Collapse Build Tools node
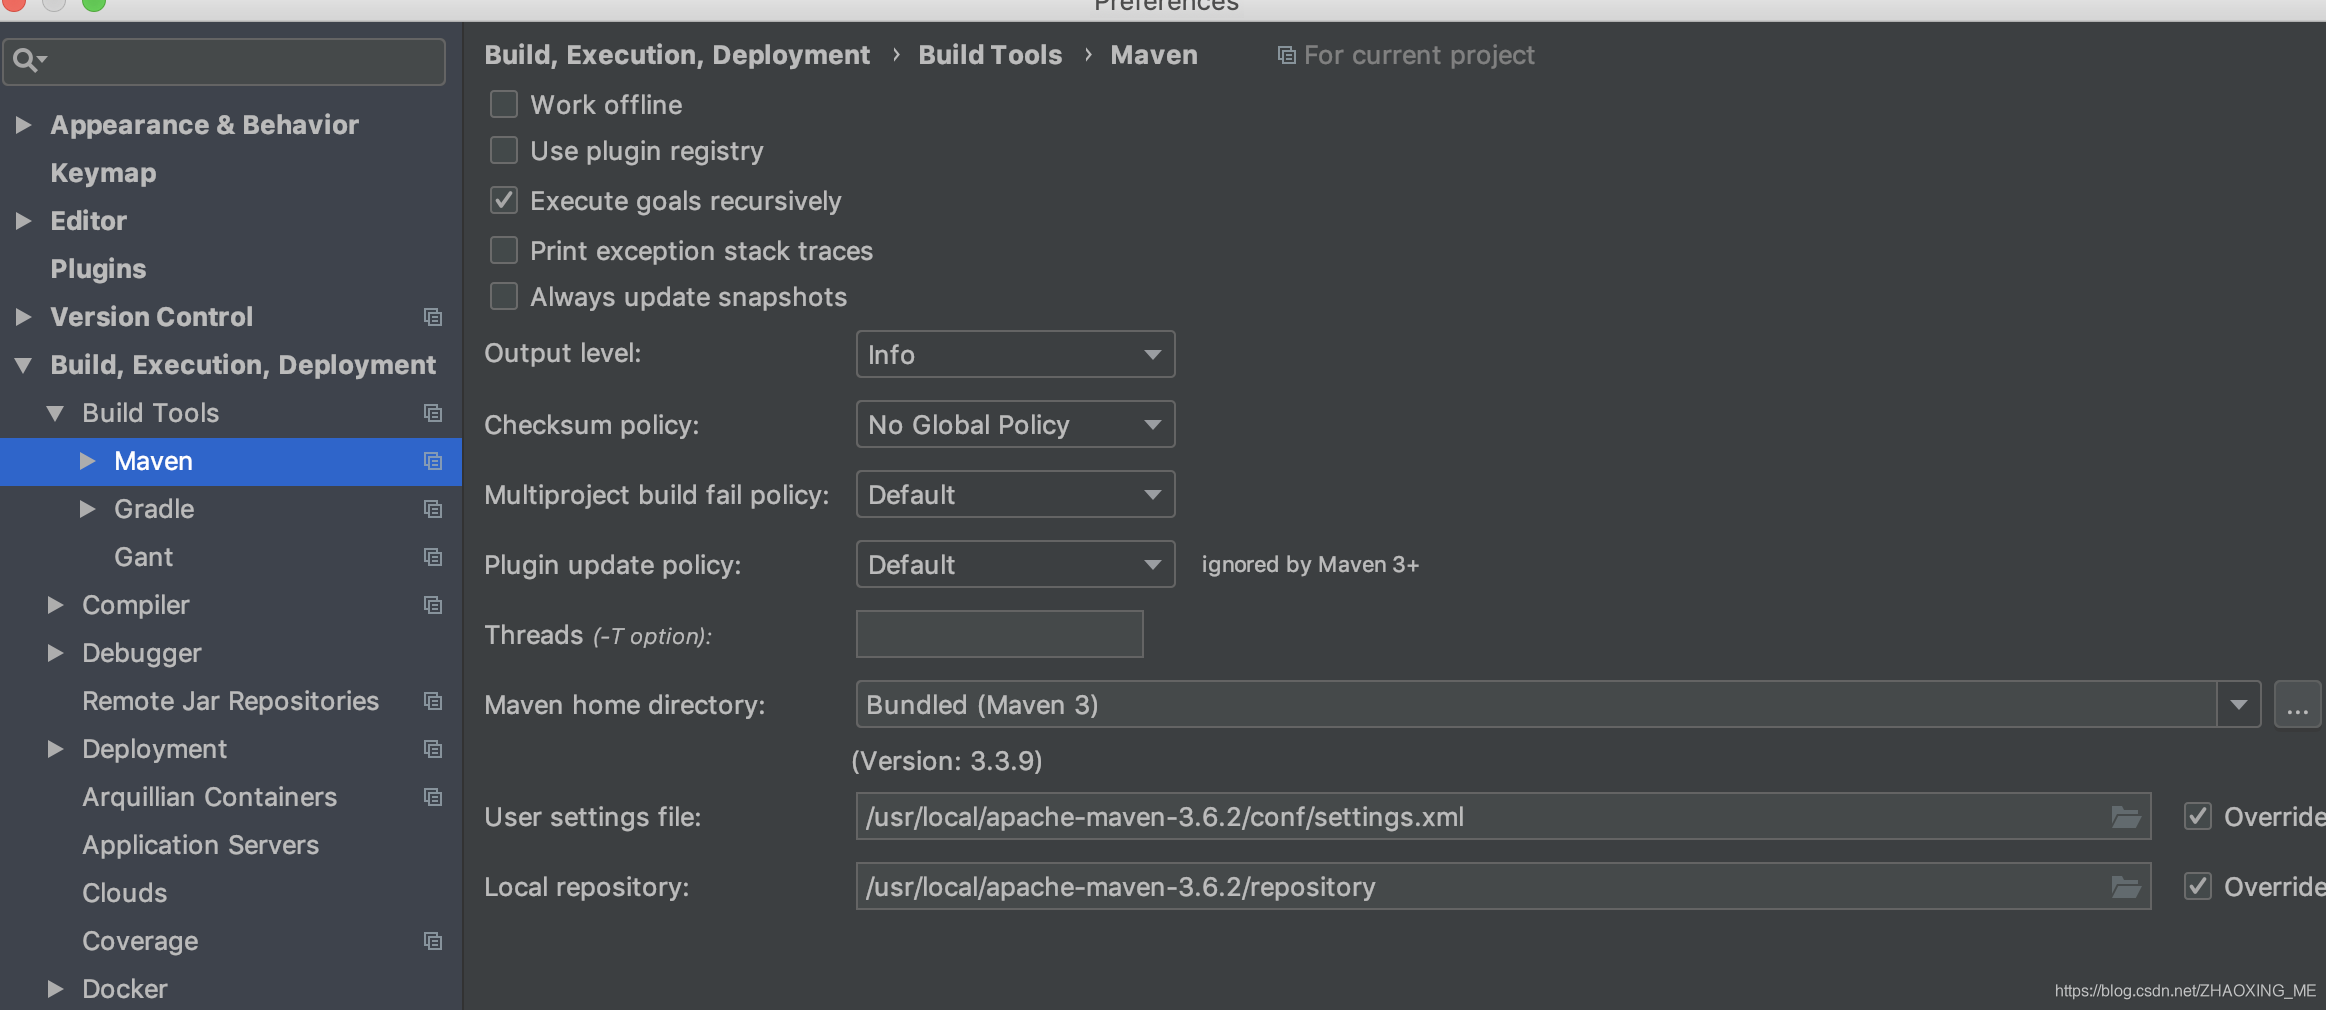The image size is (2326, 1010). pos(56,413)
